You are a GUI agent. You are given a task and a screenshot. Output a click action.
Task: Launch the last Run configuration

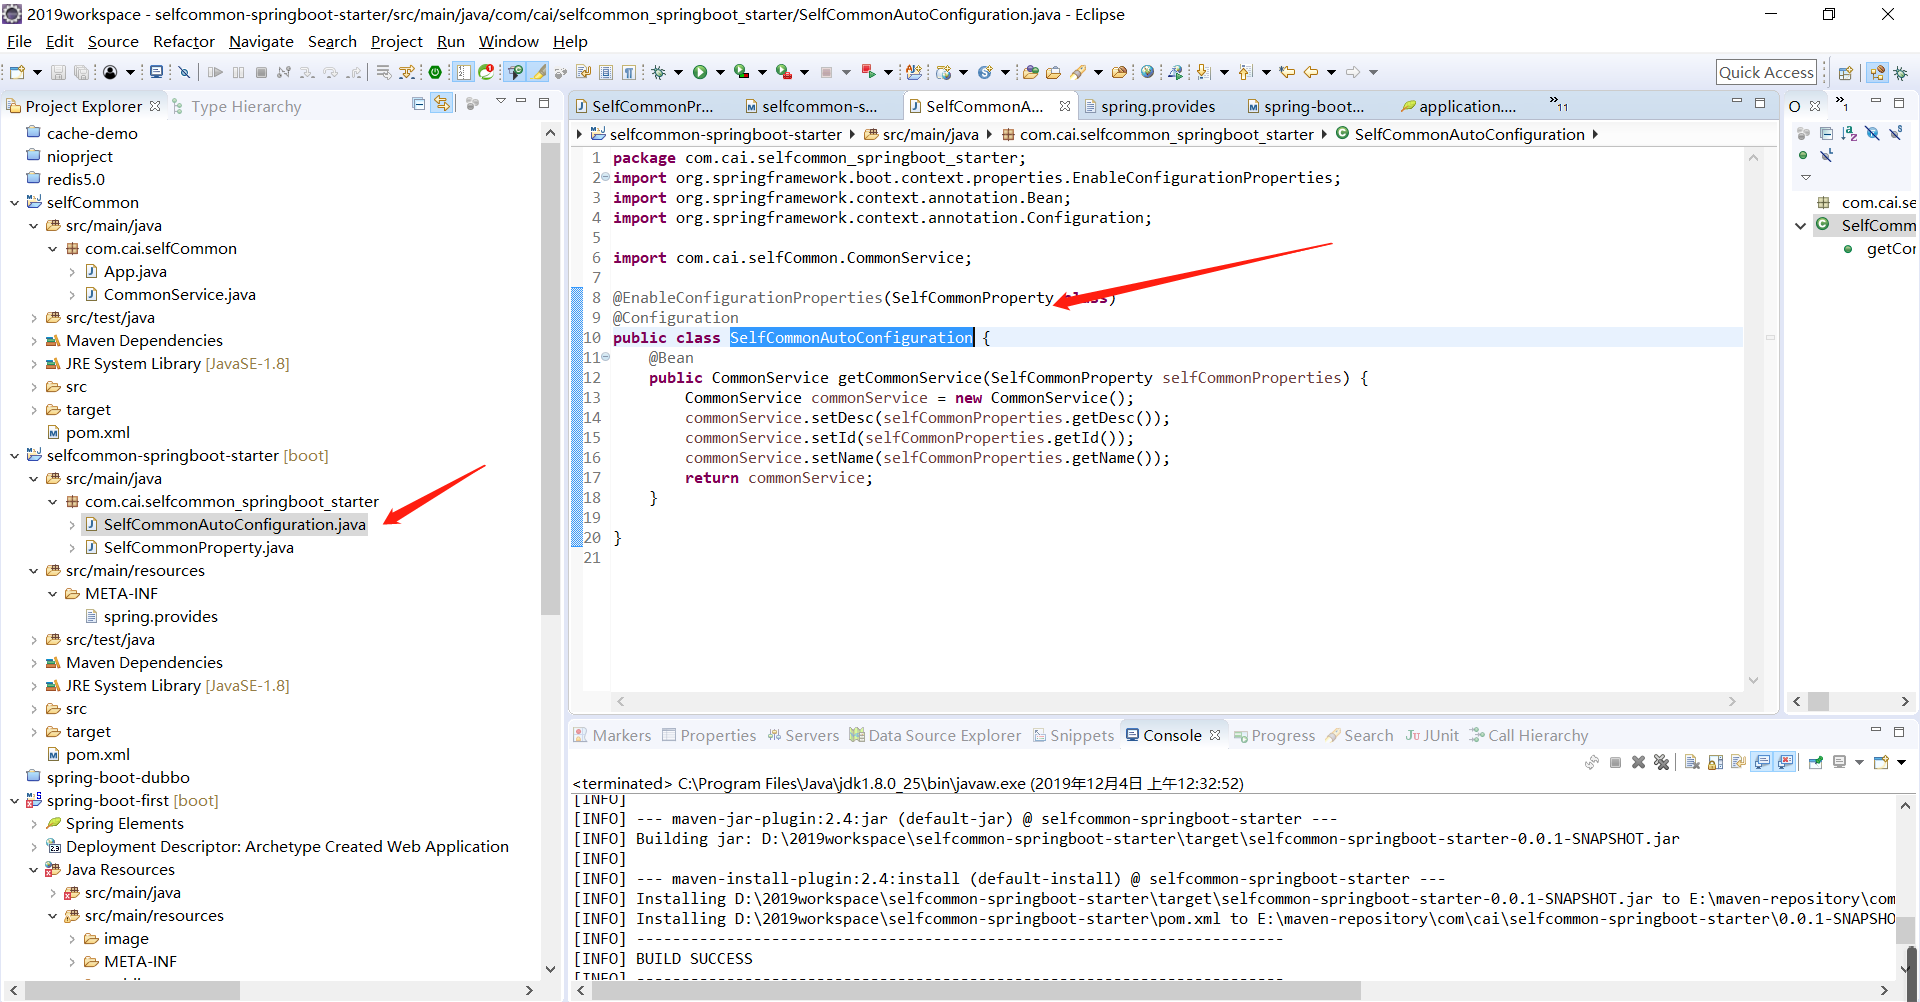[699, 71]
